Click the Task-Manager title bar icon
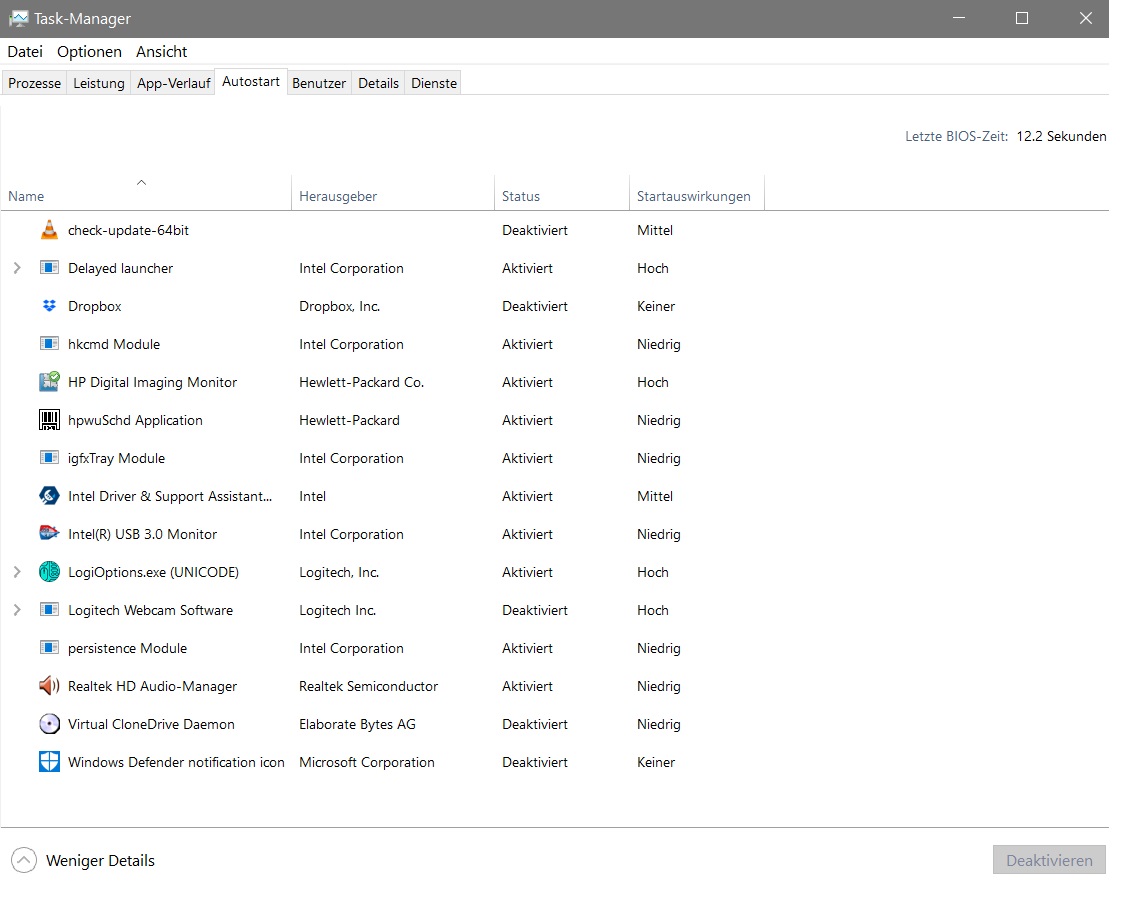The height and width of the screenshot is (900, 1124). pyautogui.click(x=18, y=19)
